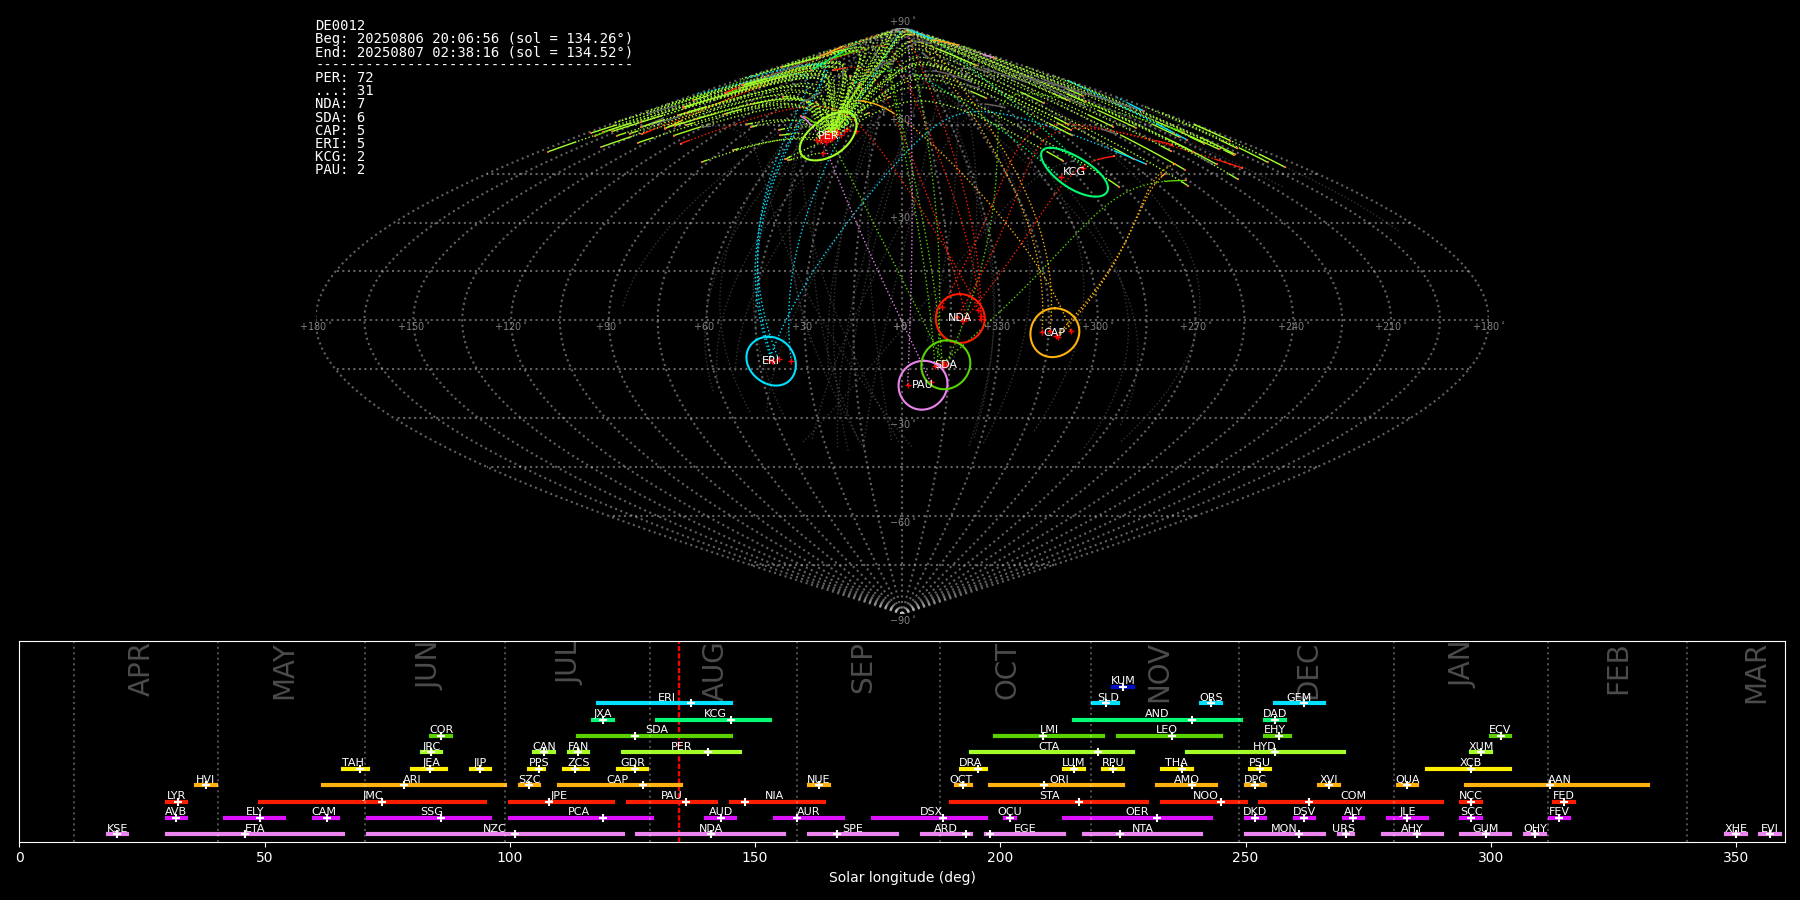Viewport: 1800px width, 900px height.
Task: Select the 'Beg: 20250806 20:06:56' line
Action: pos(474,39)
